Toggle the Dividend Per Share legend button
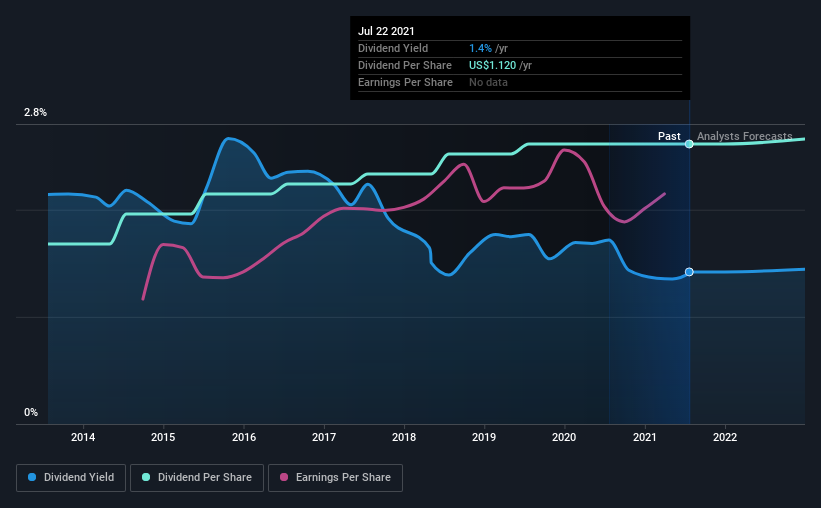821x508 pixels. 197,478
